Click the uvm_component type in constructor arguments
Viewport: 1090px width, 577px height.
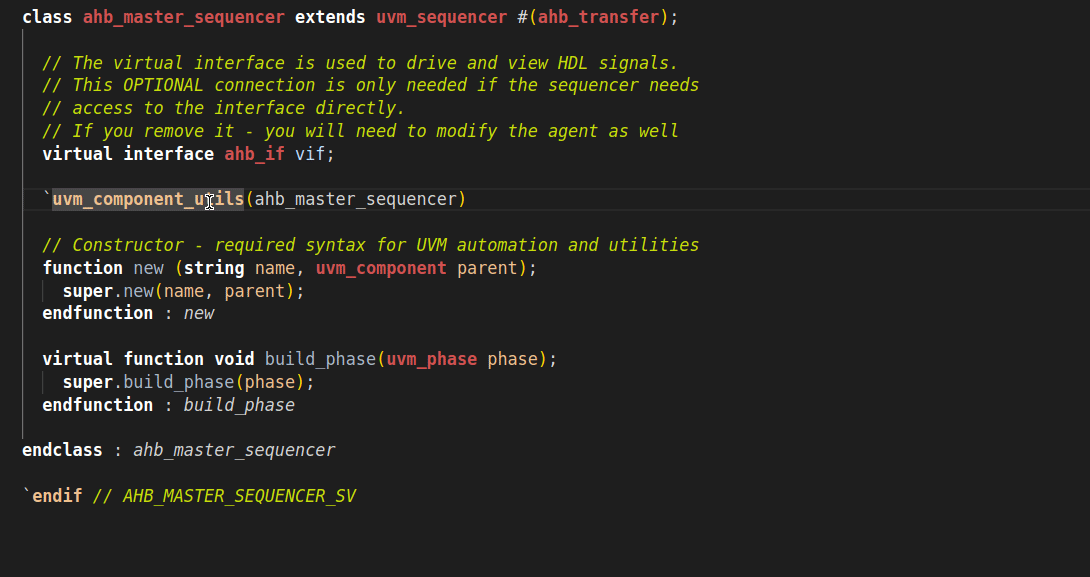[381, 268]
